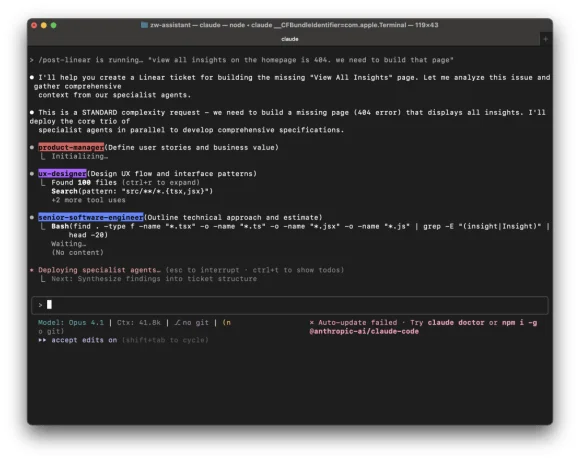This screenshot has height=461, width=580.
Task: Click the folder icon in the title bar
Action: (x=144, y=25)
